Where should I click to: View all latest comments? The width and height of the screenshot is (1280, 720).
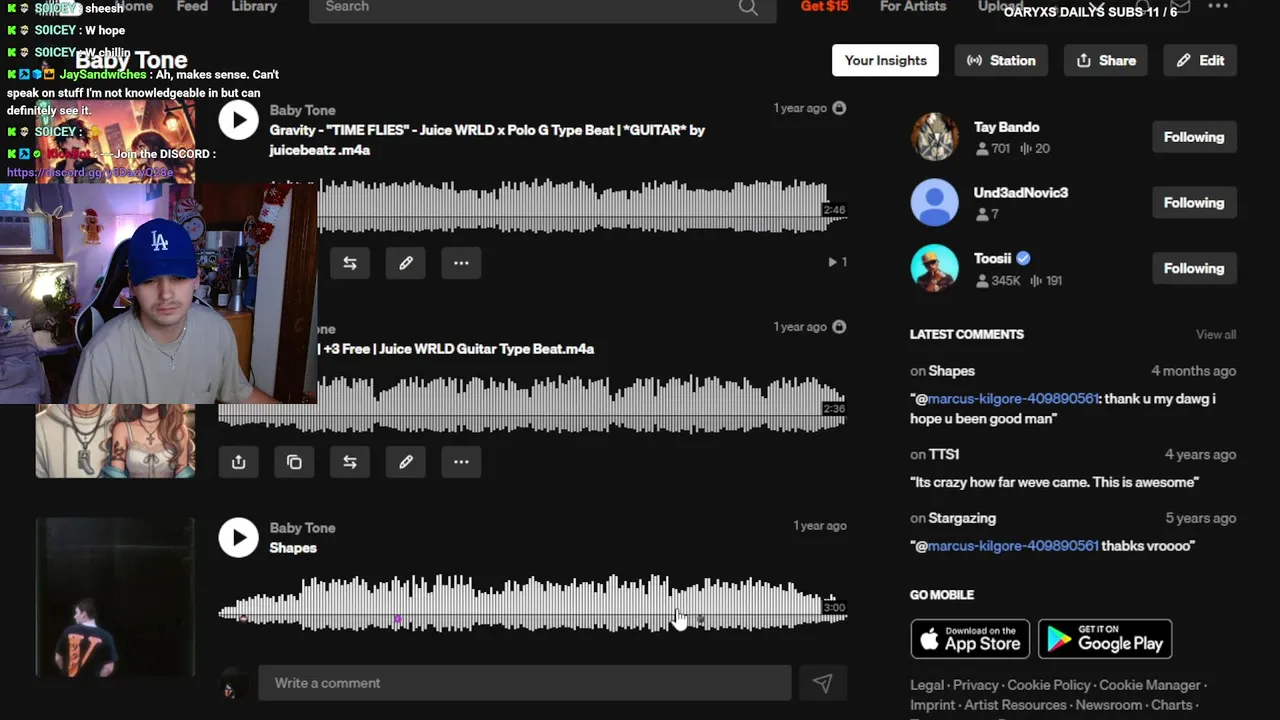[x=1216, y=334]
